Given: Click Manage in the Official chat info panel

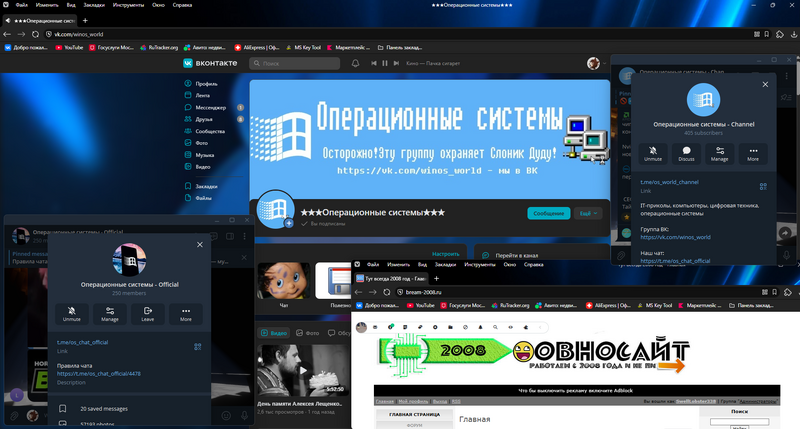Looking at the screenshot, I should (x=110, y=314).
